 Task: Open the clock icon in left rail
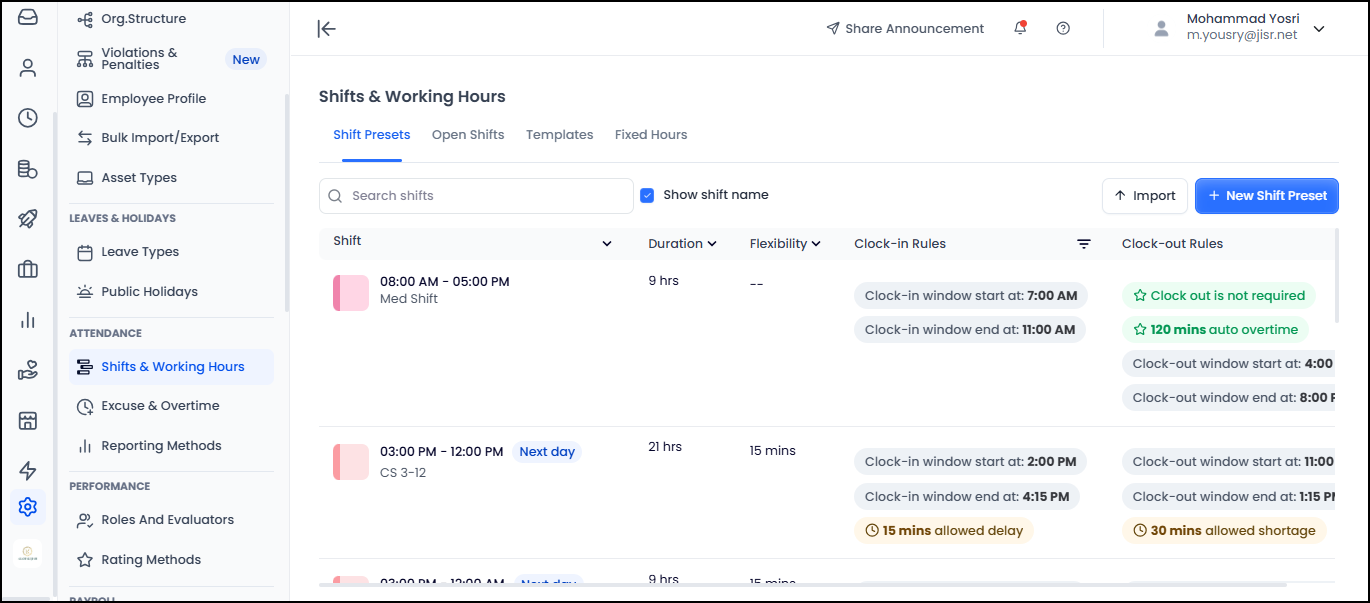tap(28, 118)
